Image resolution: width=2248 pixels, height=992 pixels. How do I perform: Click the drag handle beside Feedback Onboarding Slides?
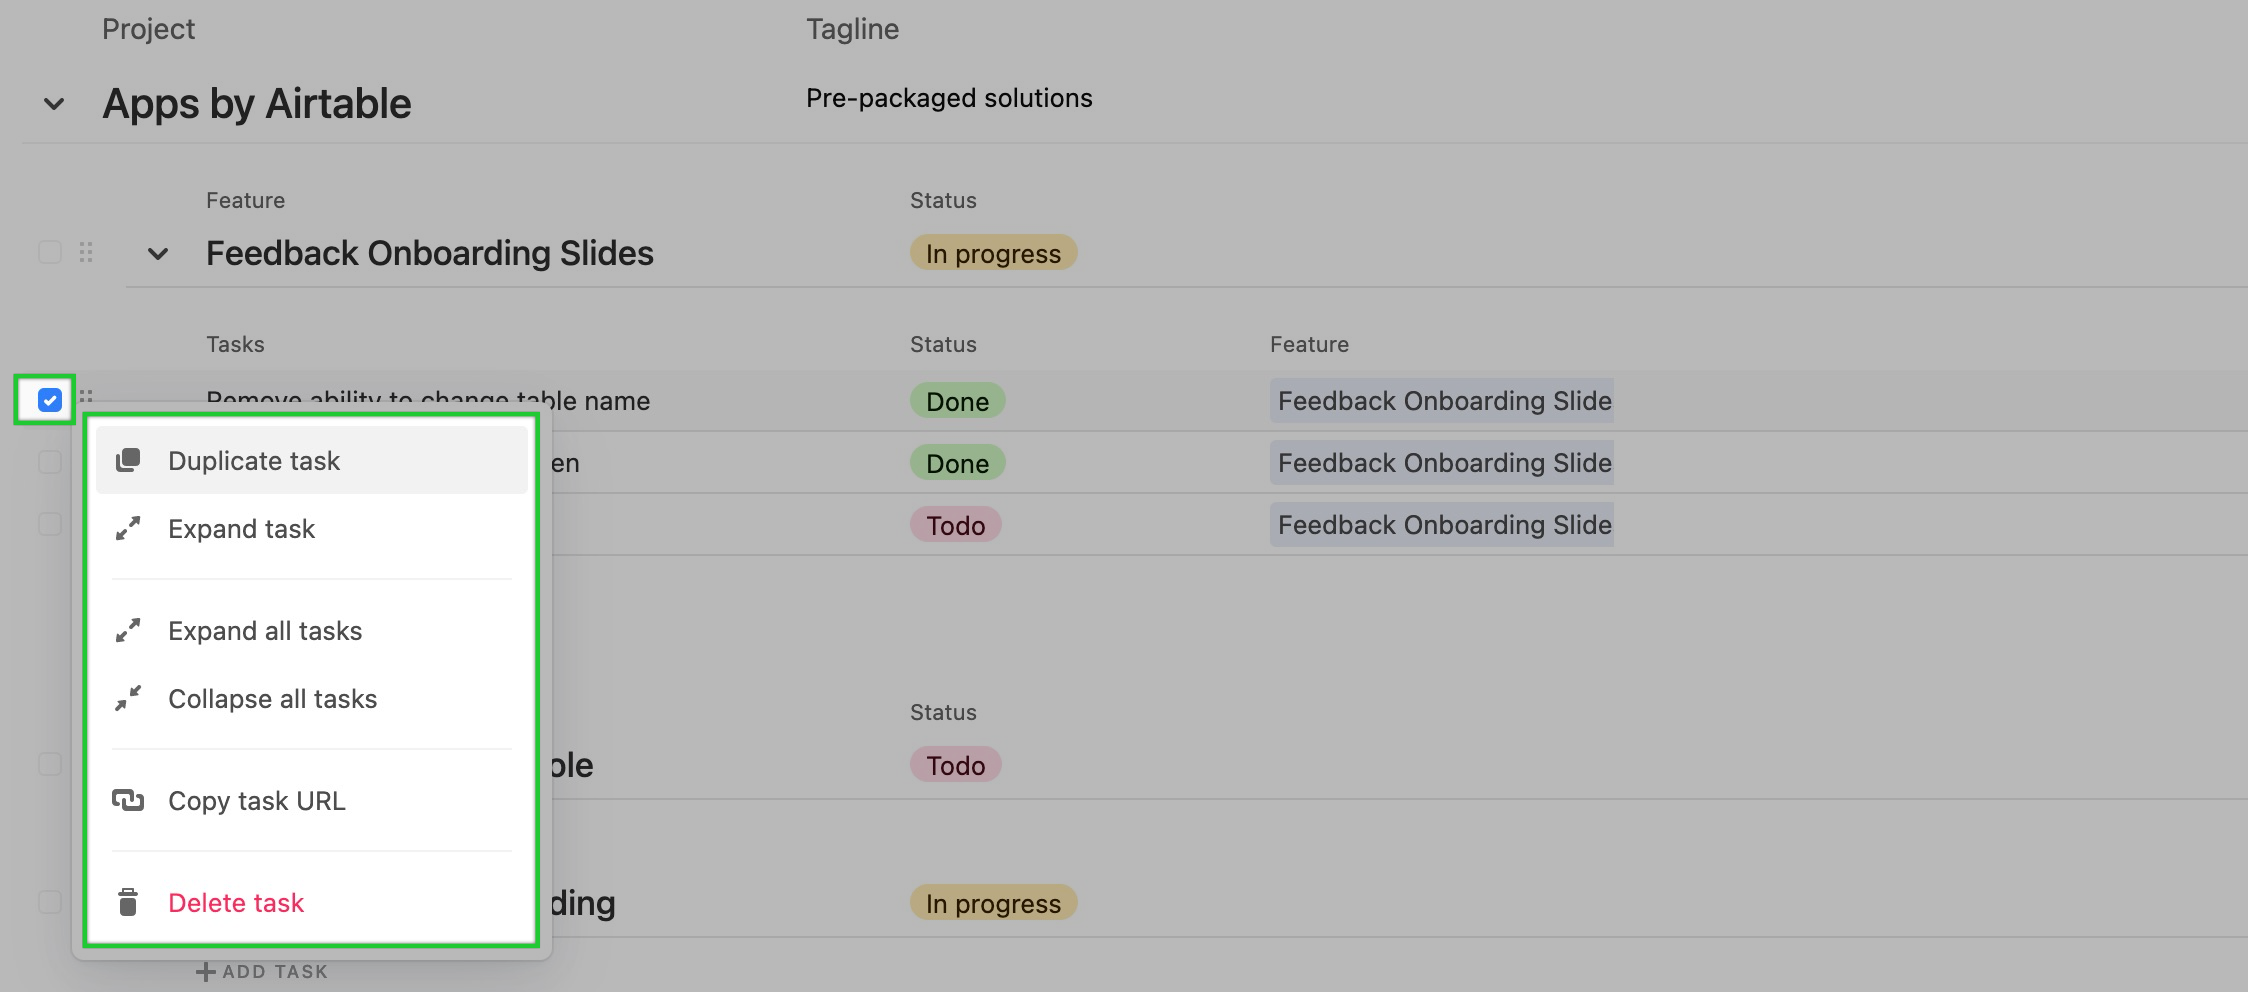[86, 252]
